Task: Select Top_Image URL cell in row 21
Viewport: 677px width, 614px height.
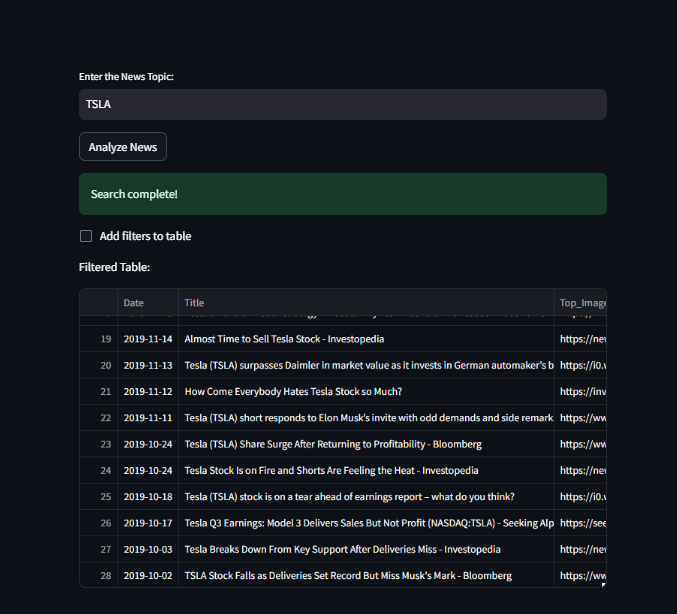Action: 580,392
